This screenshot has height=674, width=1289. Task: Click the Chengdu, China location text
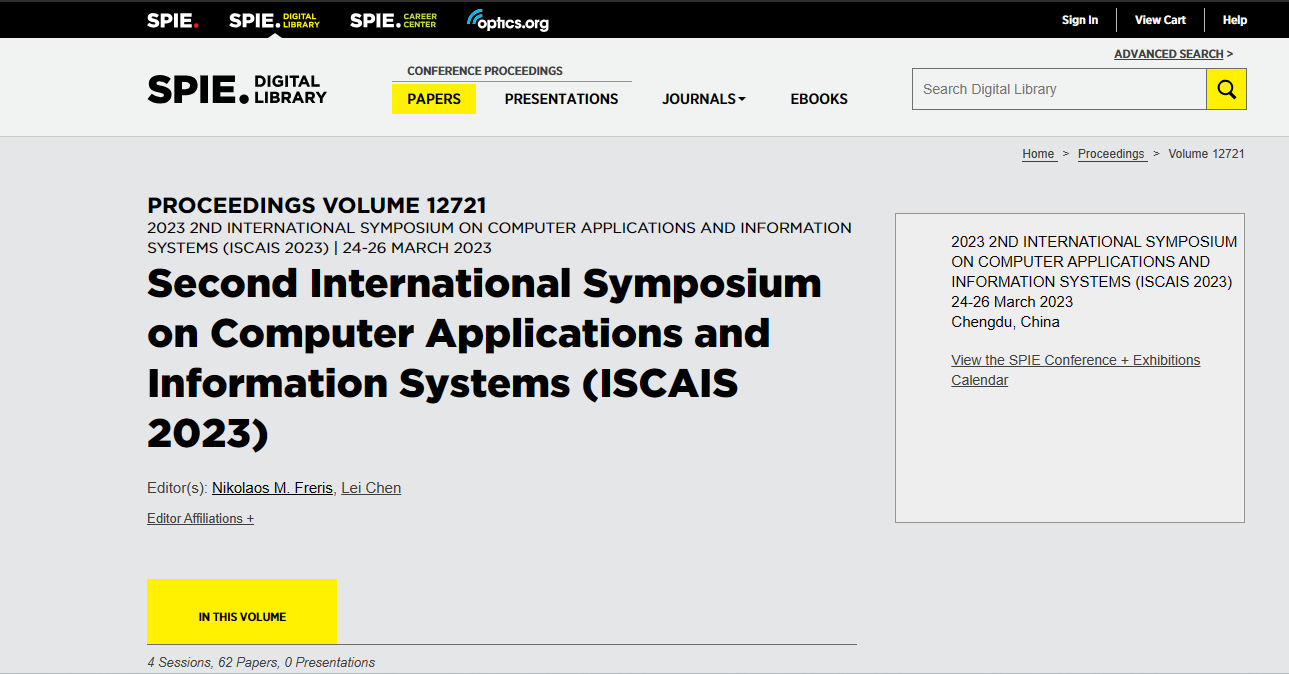coord(1005,322)
